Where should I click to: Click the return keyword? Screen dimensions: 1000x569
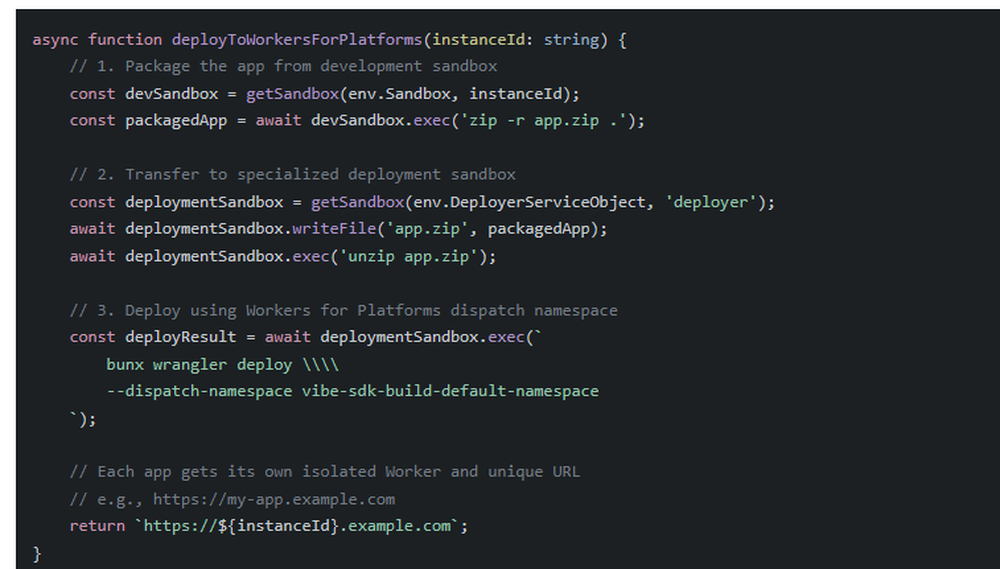coord(97,526)
